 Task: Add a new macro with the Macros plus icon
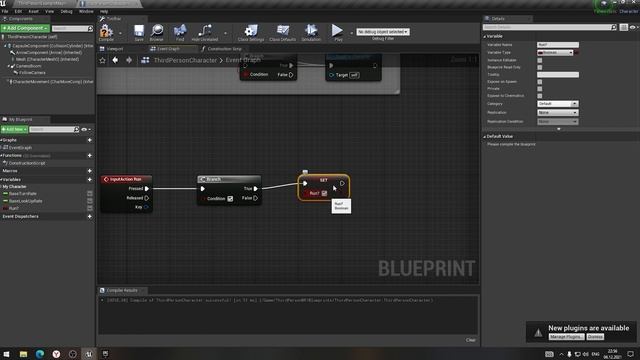click(x=89, y=171)
